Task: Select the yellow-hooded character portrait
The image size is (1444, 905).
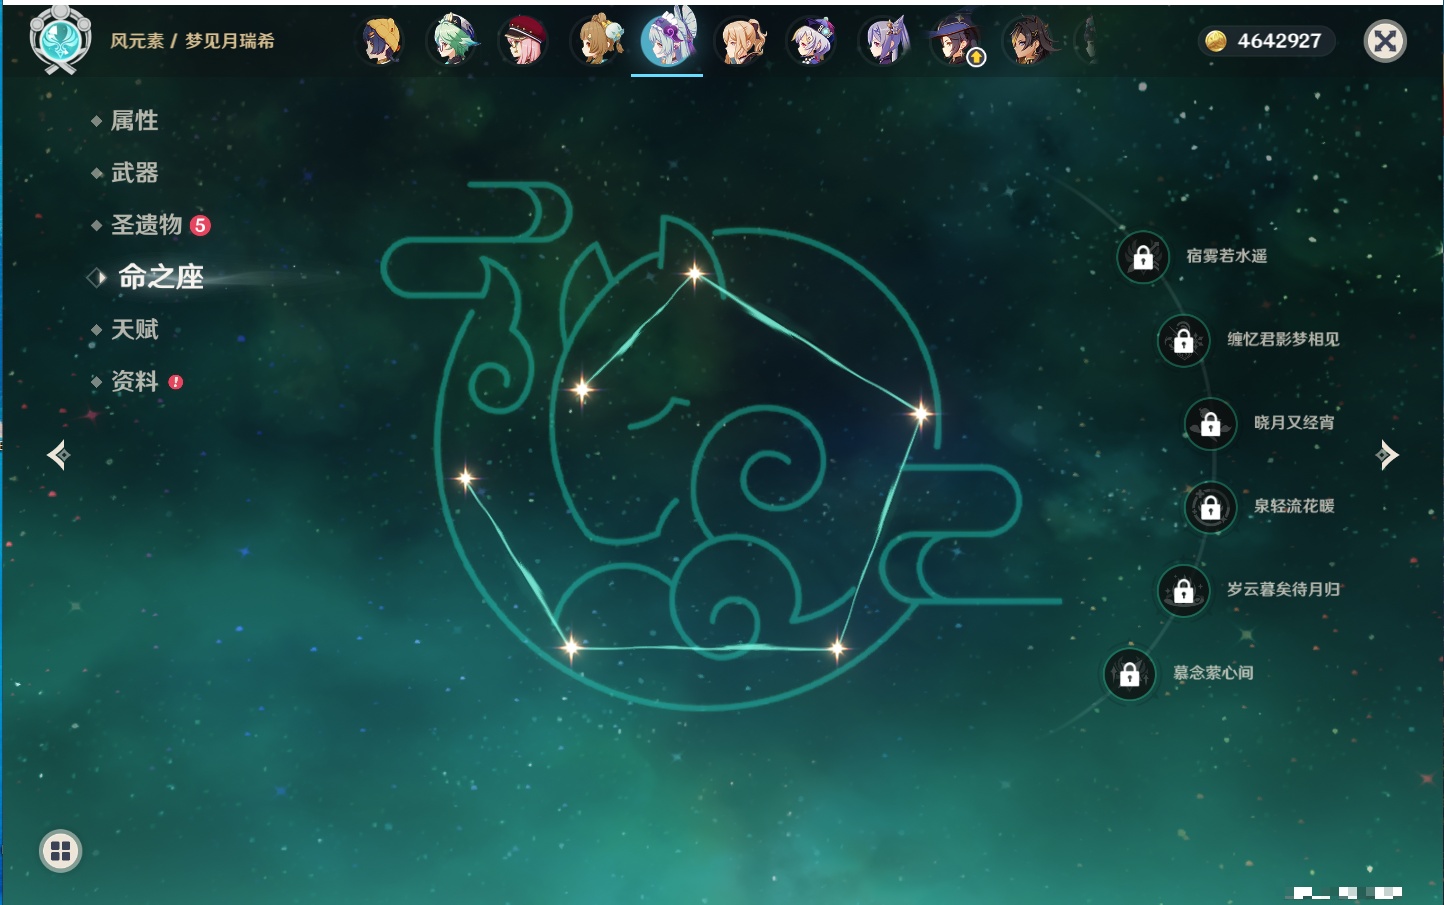Action: point(382,41)
